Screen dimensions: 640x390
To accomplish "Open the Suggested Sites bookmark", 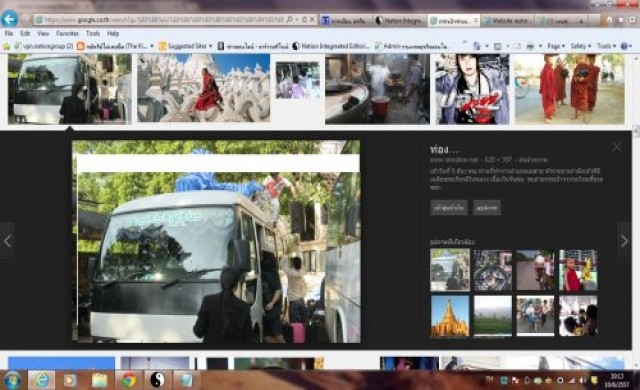I will point(182,46).
